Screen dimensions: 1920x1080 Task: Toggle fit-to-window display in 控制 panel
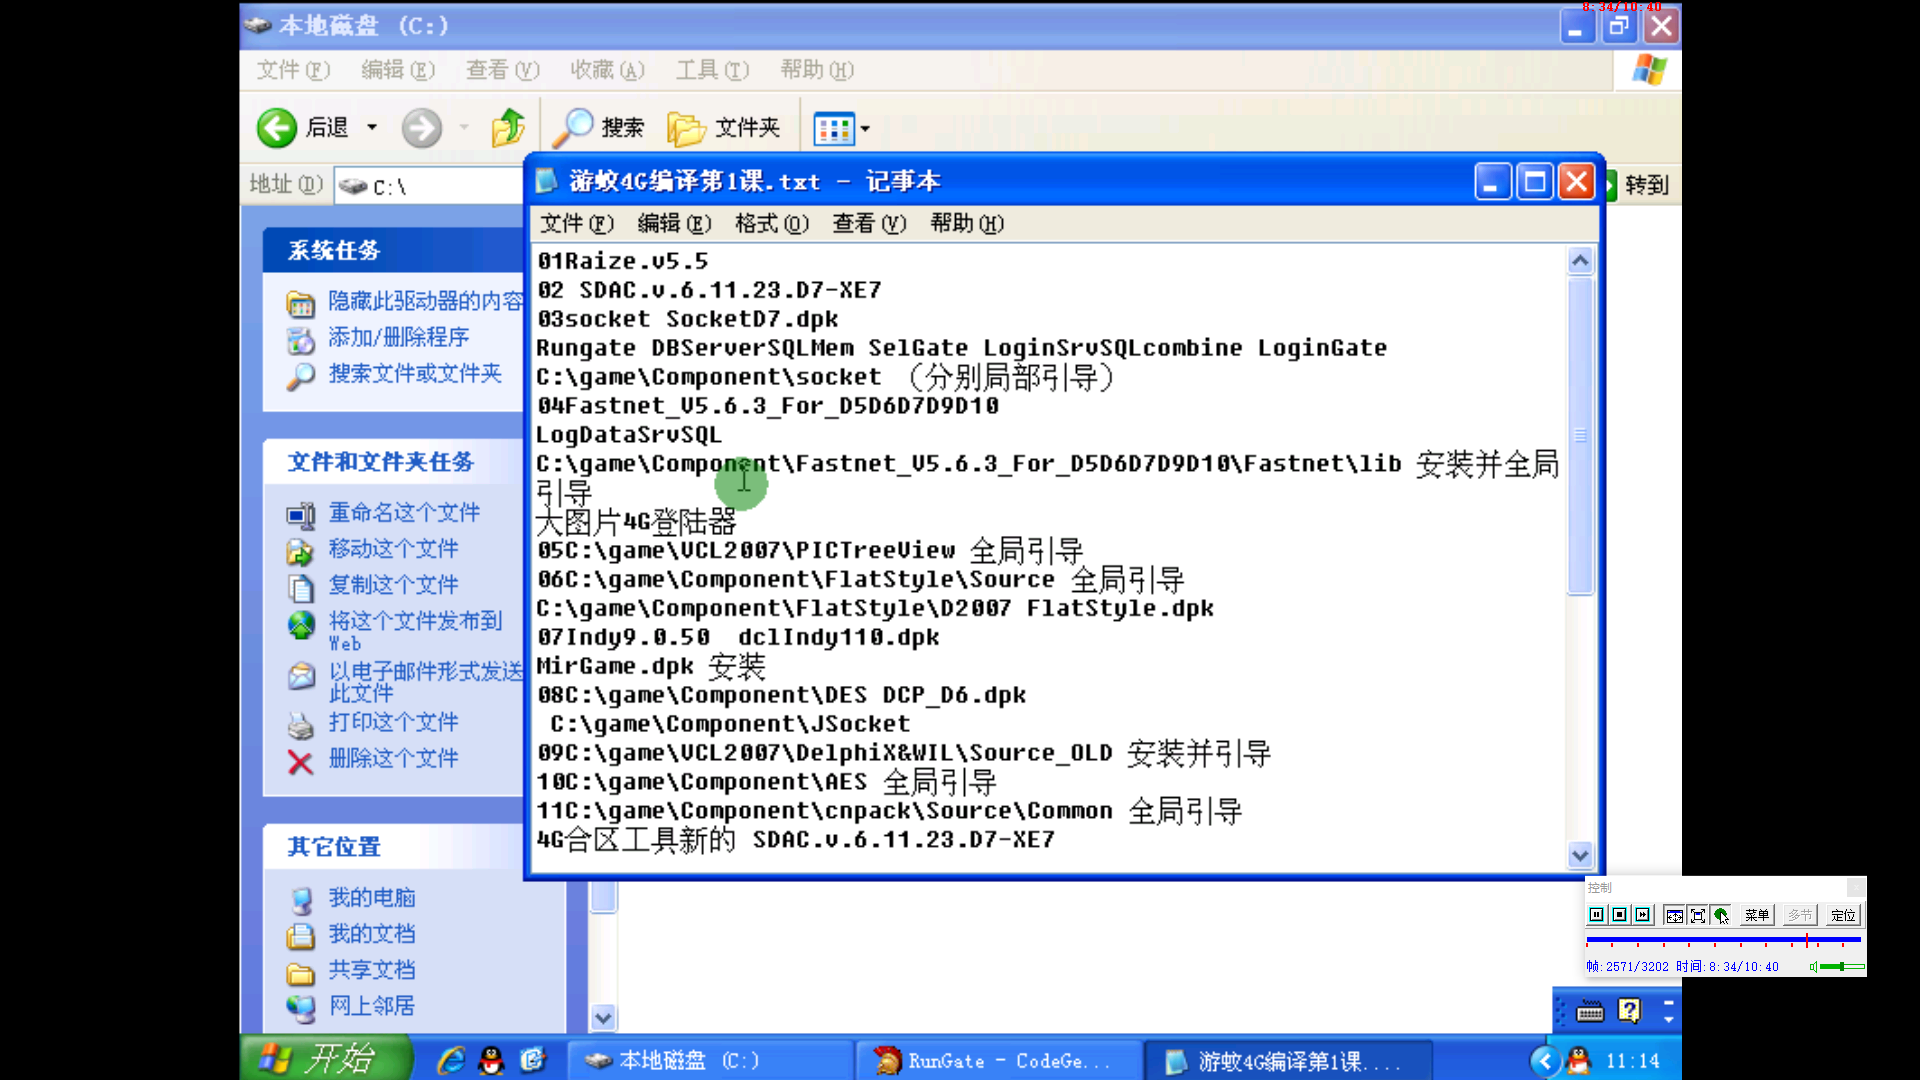point(1674,915)
